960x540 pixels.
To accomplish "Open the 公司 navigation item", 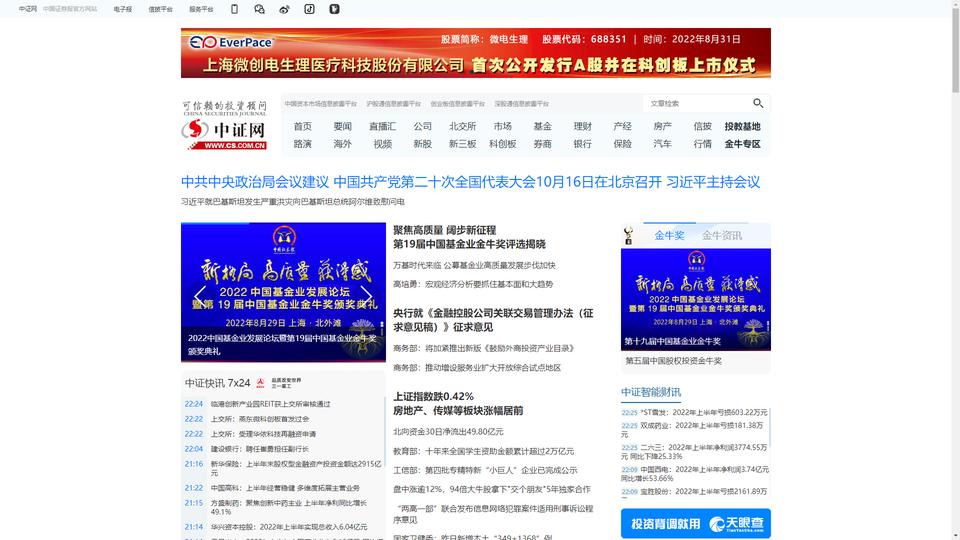I will pyautogui.click(x=422, y=126).
